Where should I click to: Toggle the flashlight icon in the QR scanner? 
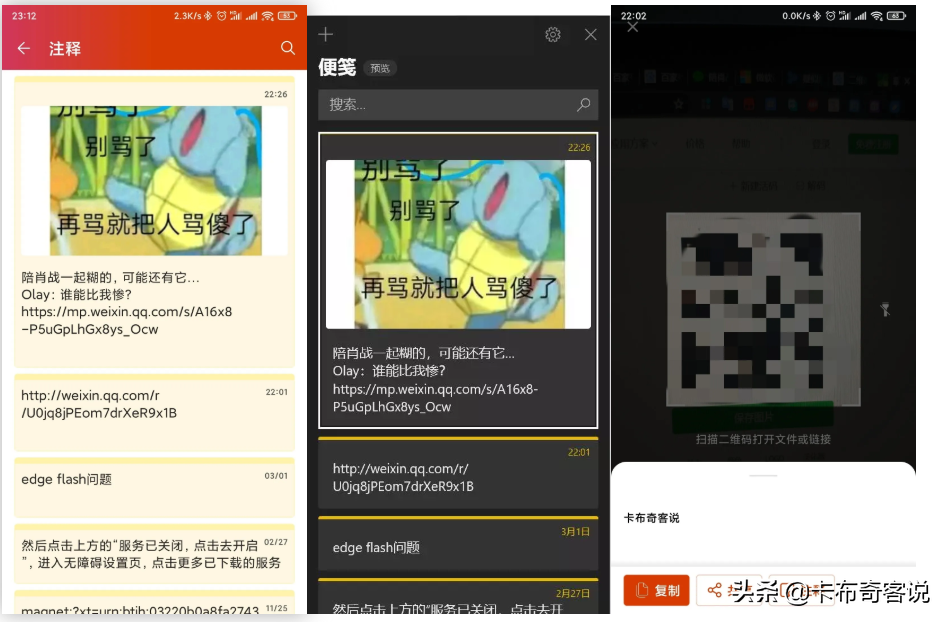tap(885, 309)
